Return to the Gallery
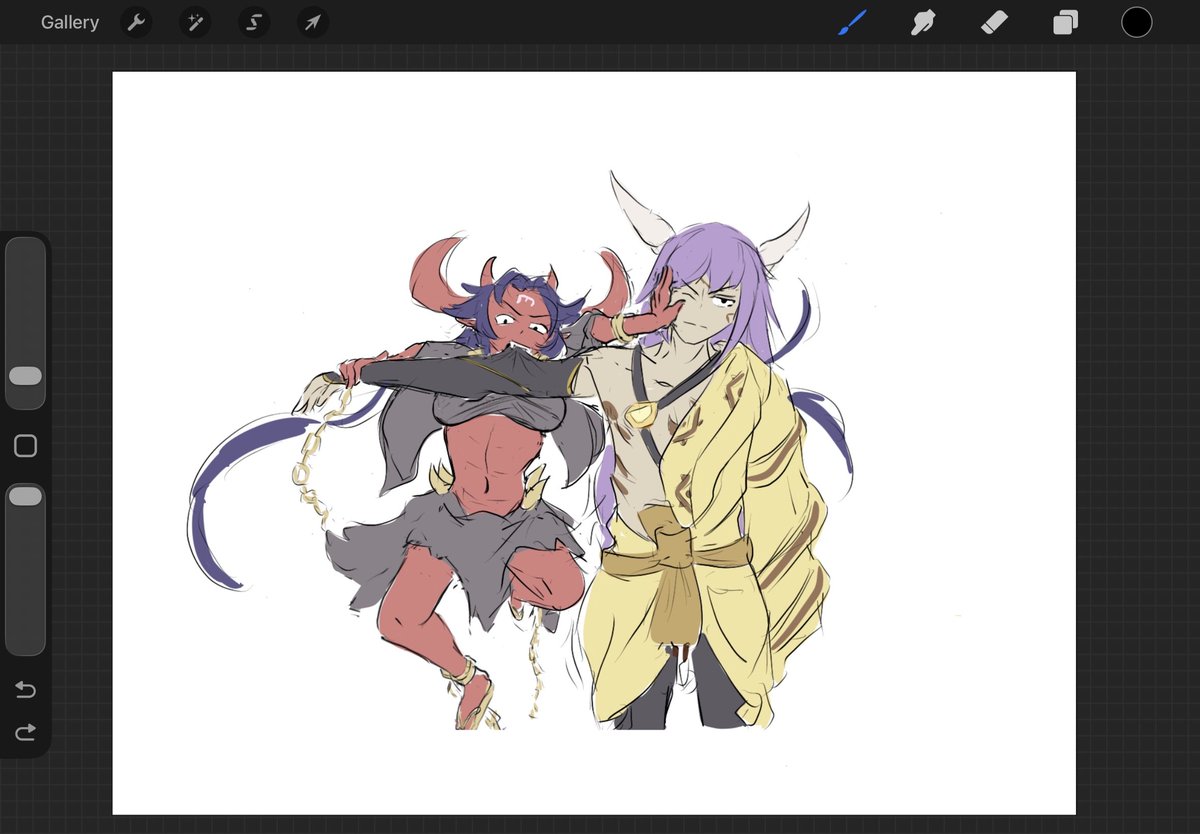This screenshot has height=834, width=1200. point(70,22)
